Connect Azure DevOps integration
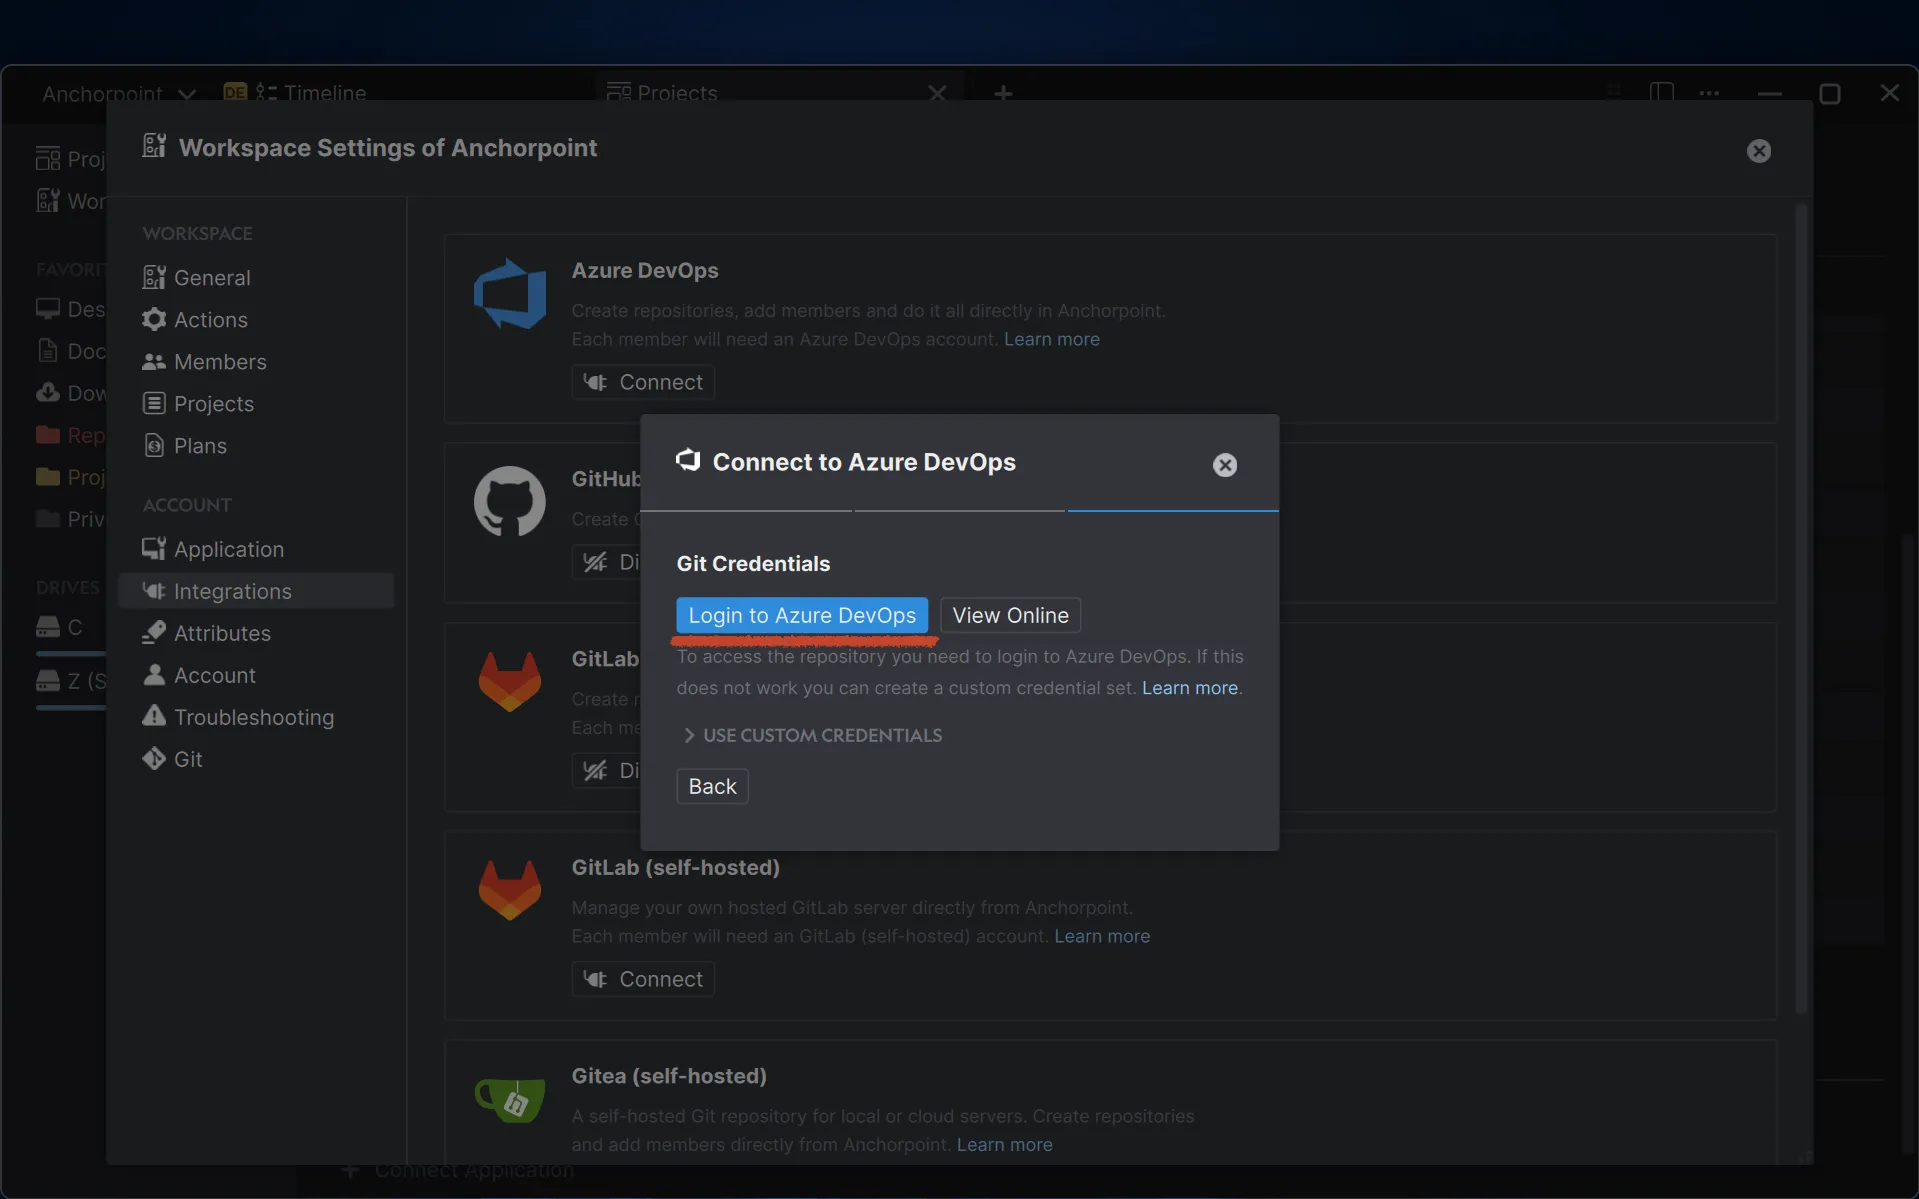 click(643, 382)
